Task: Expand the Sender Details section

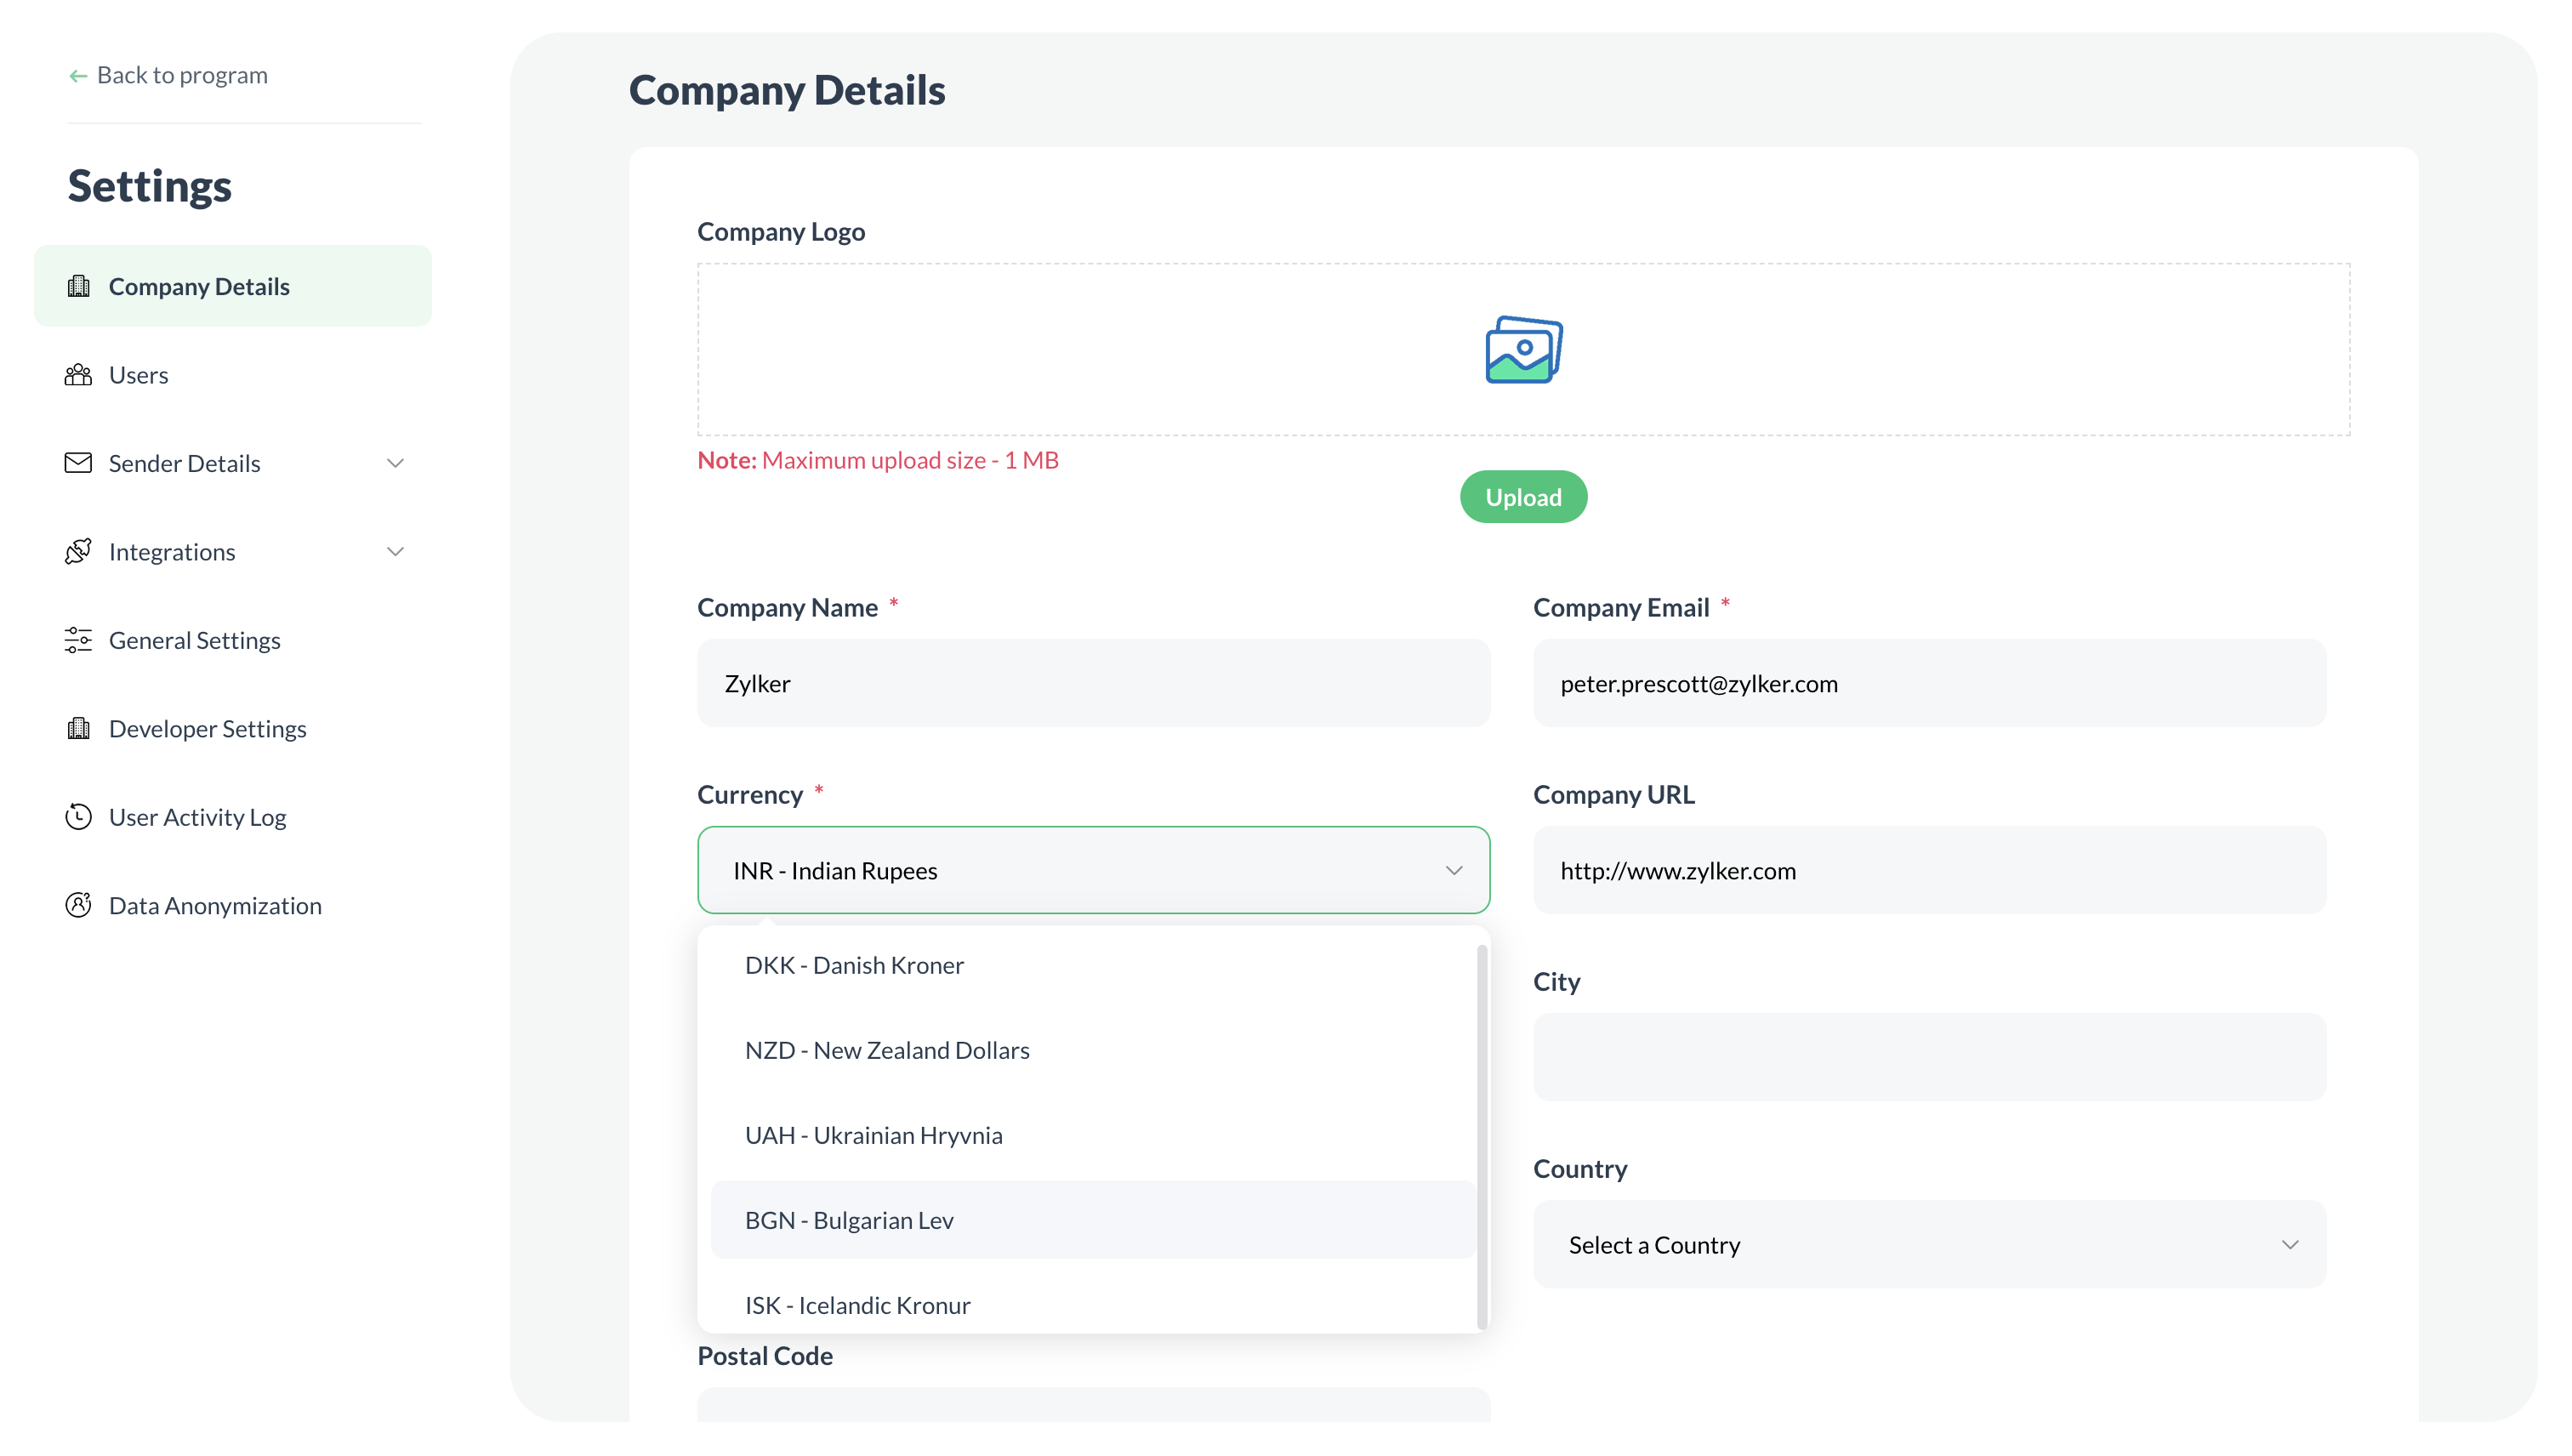Action: click(396, 463)
